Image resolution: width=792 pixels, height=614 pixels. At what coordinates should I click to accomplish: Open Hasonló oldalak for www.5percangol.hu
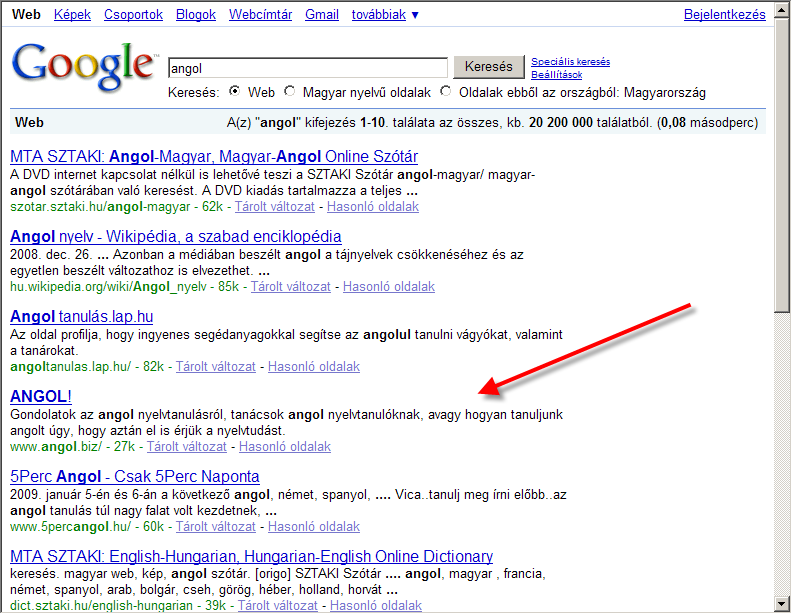(314, 527)
